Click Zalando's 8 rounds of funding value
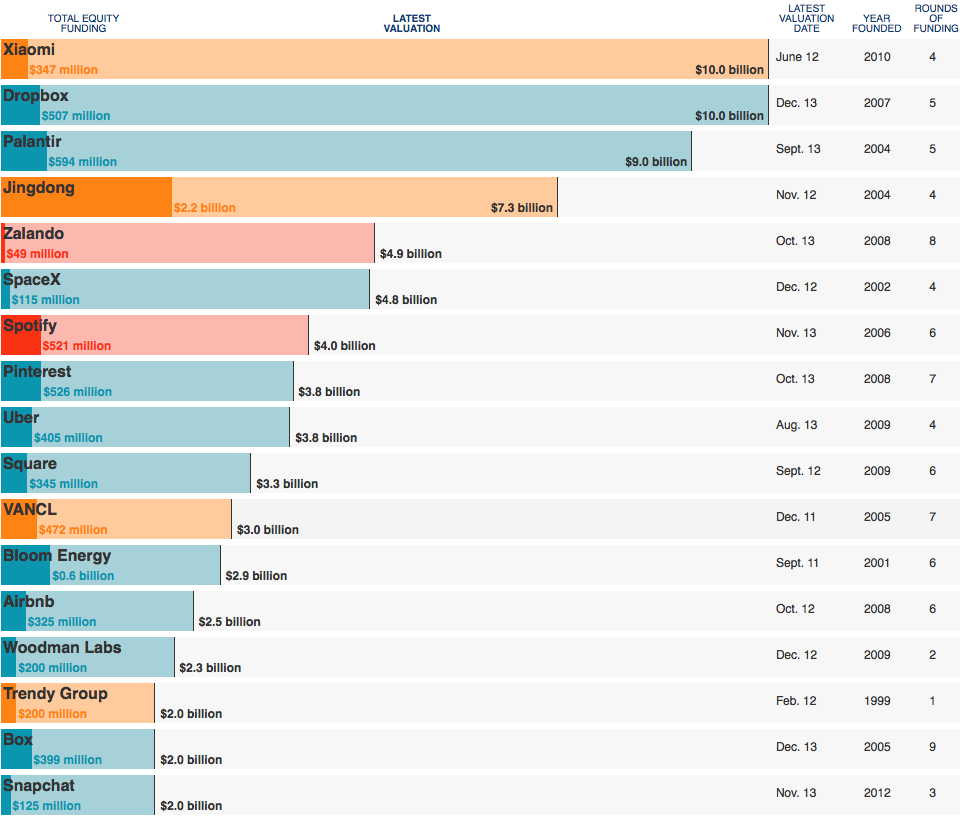 coord(933,240)
